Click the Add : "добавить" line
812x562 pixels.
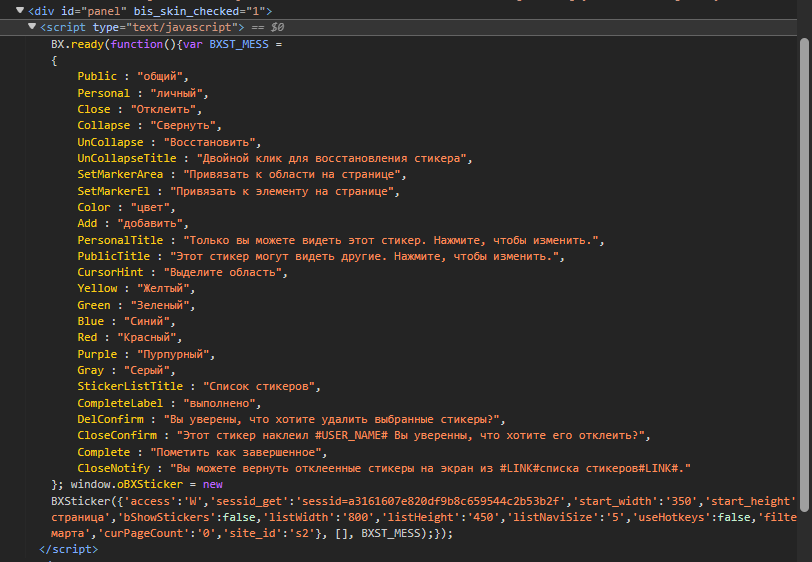(x=133, y=223)
